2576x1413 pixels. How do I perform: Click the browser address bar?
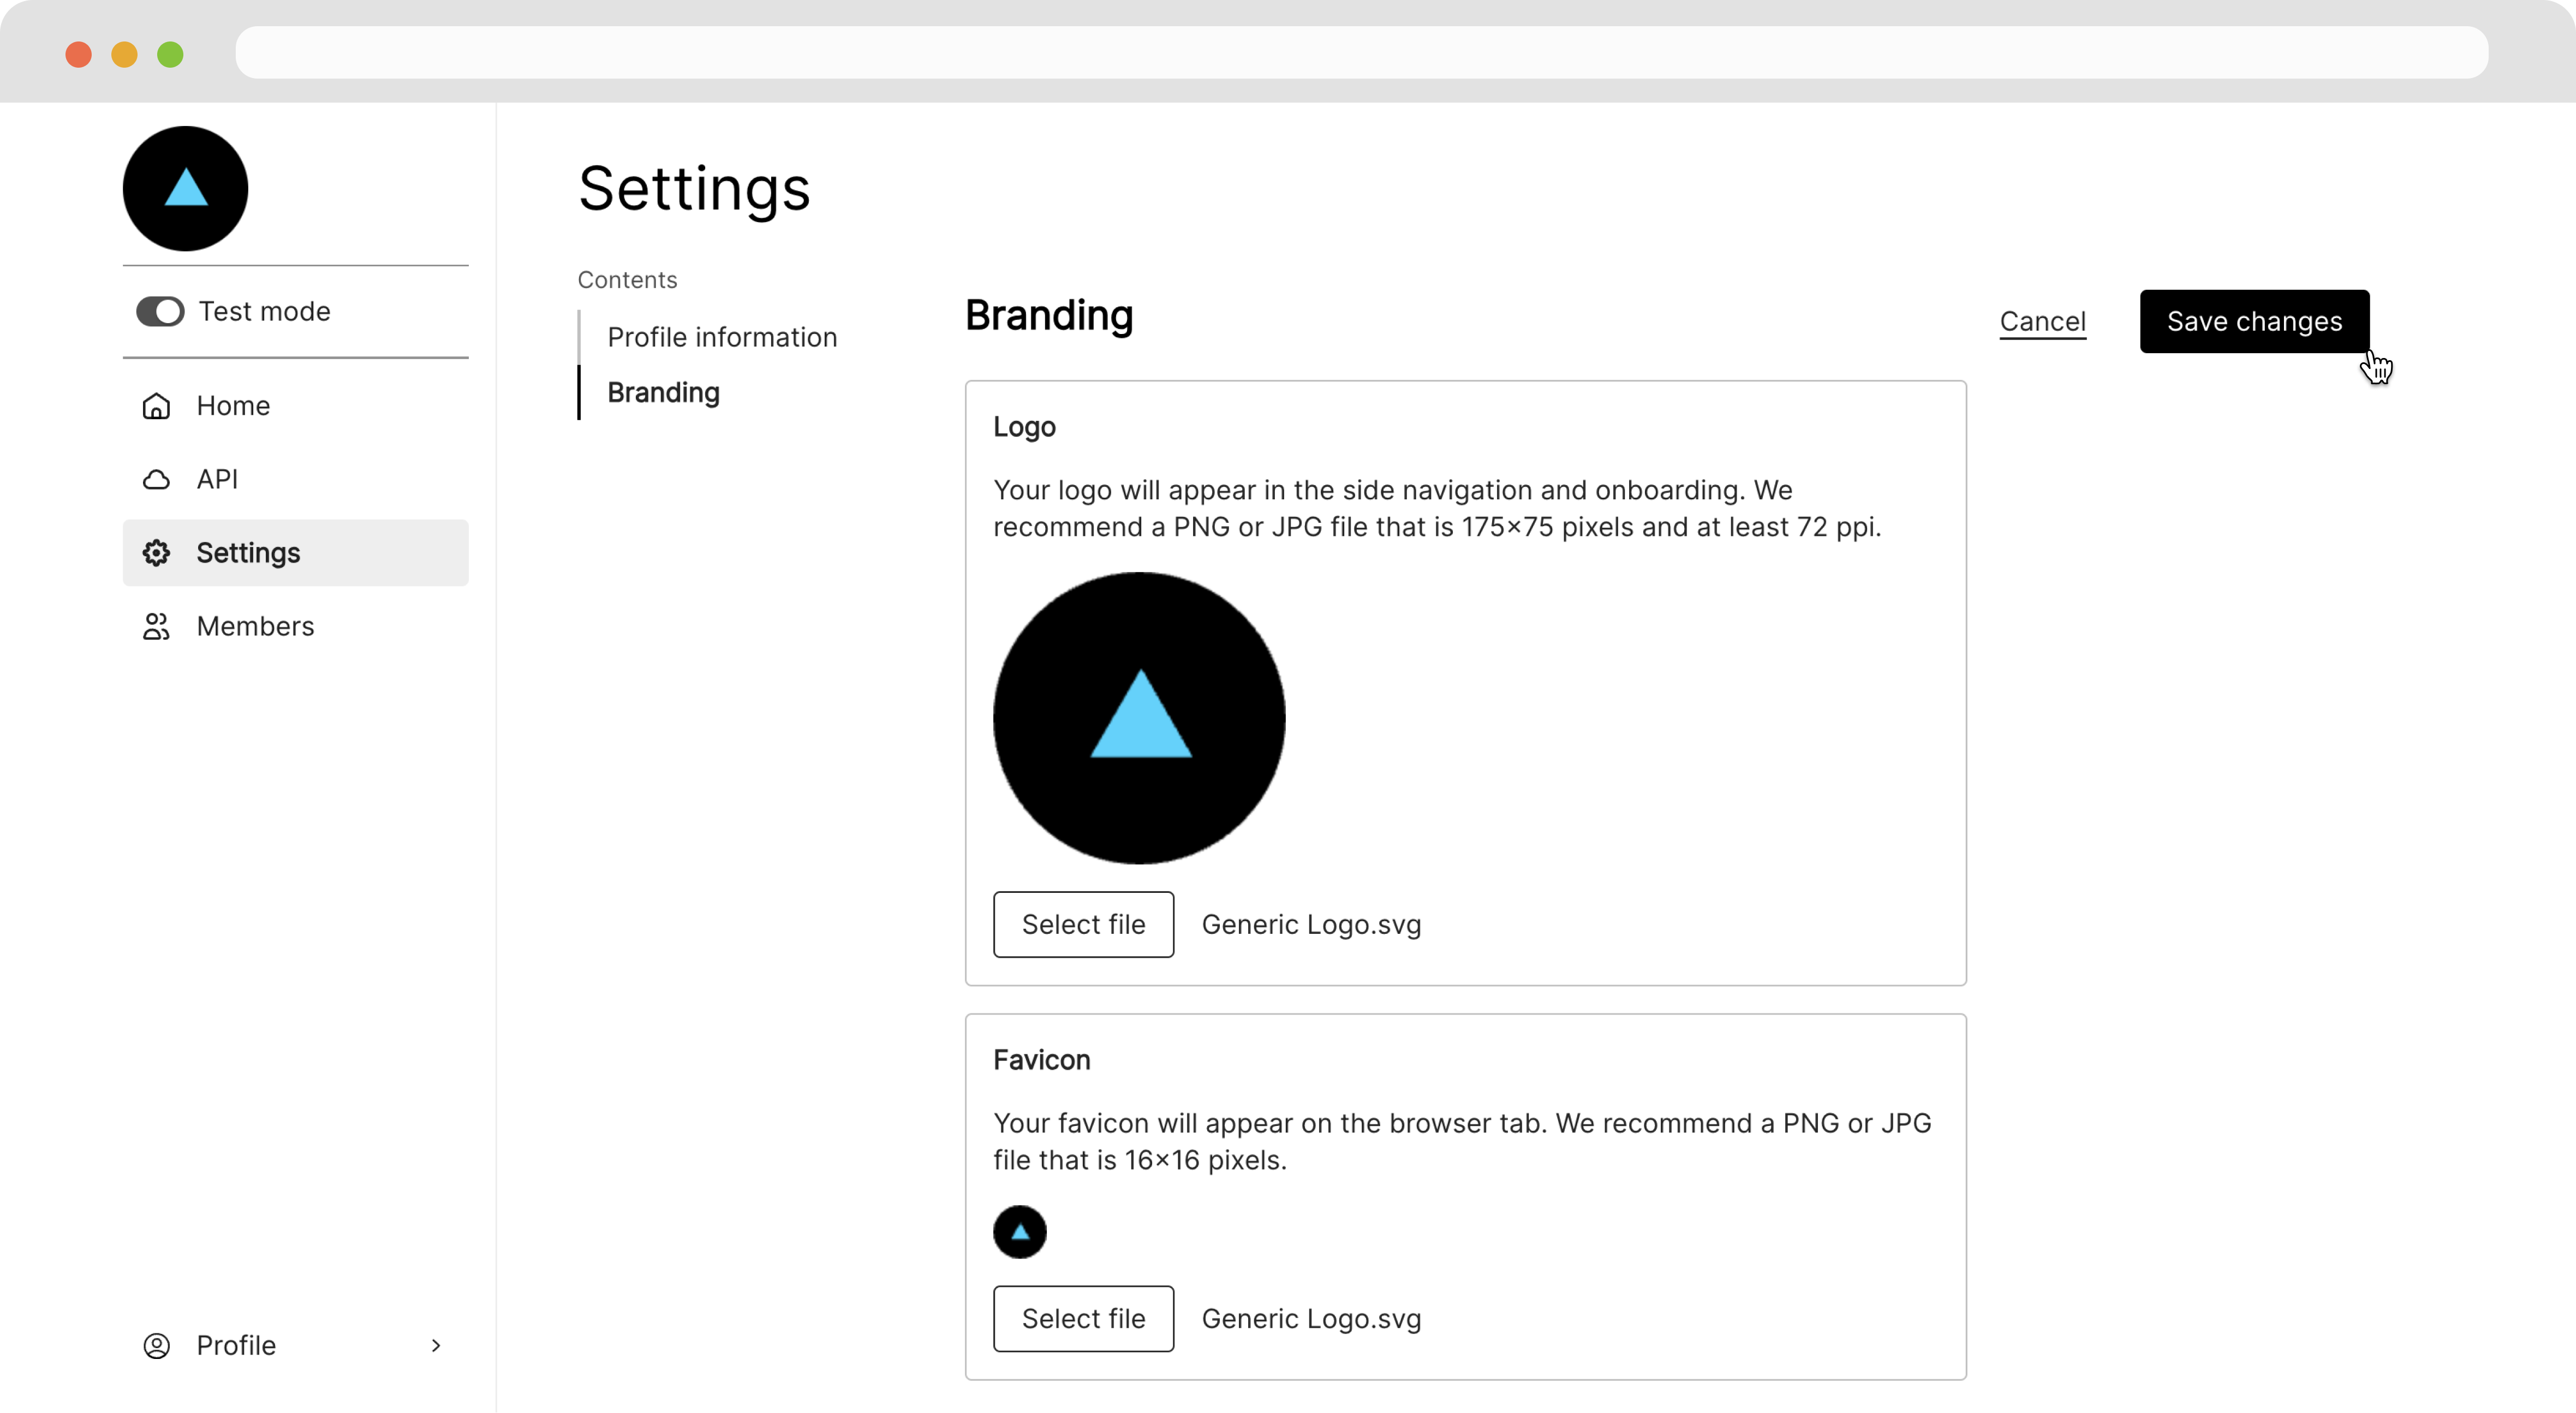click(1360, 53)
